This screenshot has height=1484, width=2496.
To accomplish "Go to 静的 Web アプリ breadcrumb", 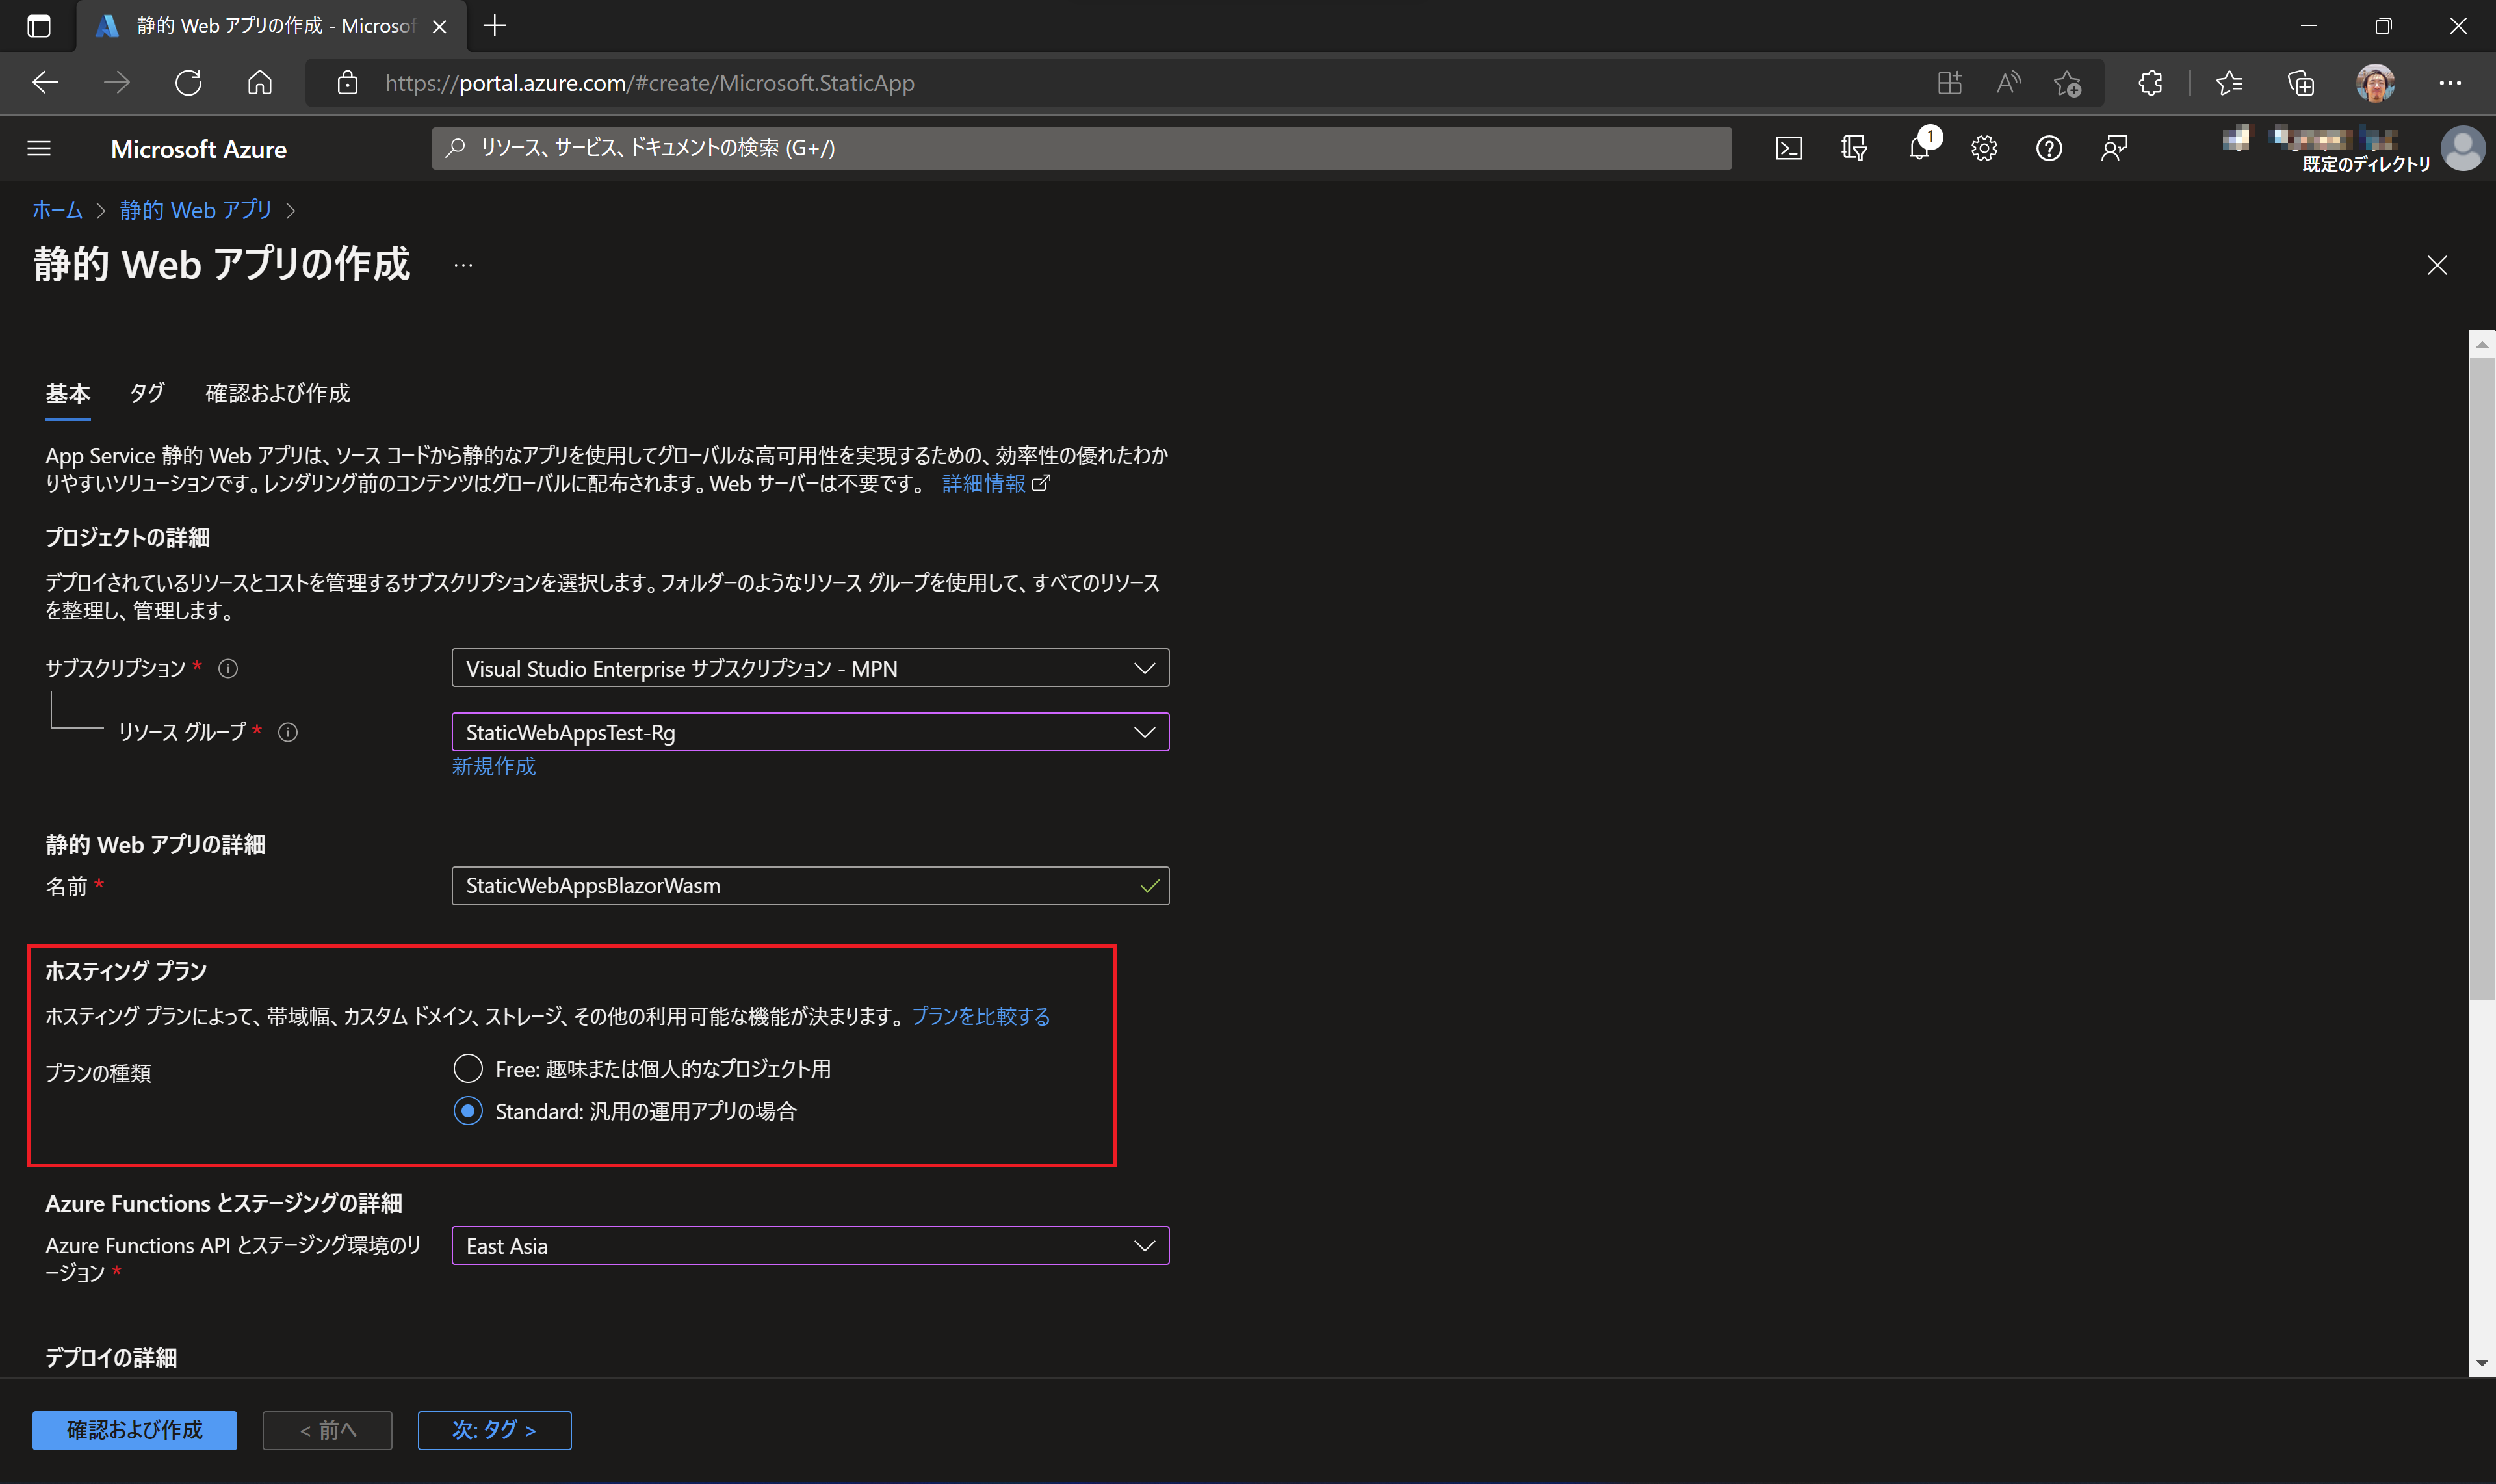I will 196,209.
